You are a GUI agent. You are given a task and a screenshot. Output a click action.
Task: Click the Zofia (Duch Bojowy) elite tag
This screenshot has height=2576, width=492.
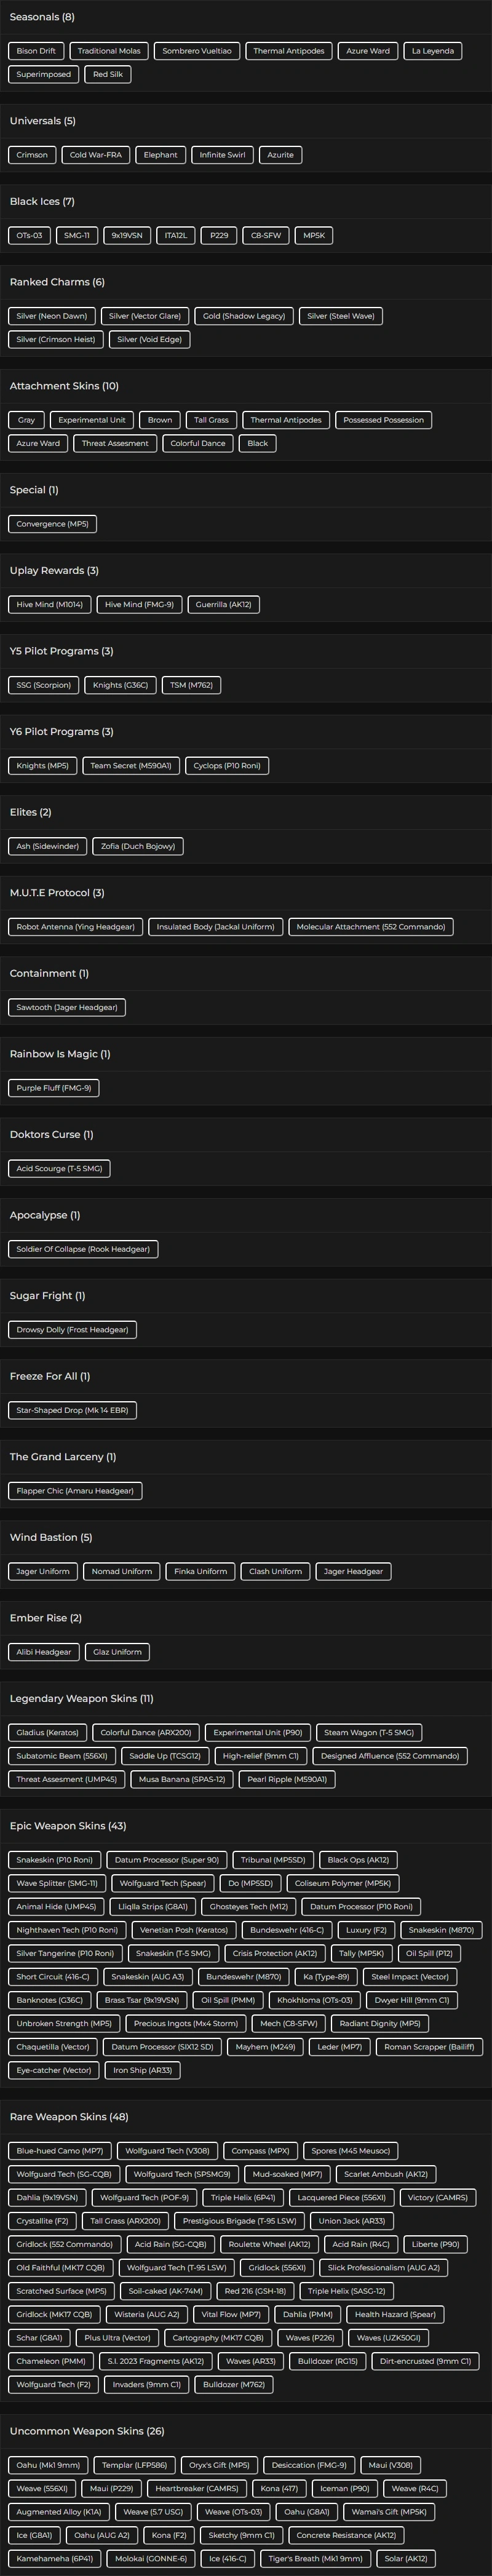(138, 846)
